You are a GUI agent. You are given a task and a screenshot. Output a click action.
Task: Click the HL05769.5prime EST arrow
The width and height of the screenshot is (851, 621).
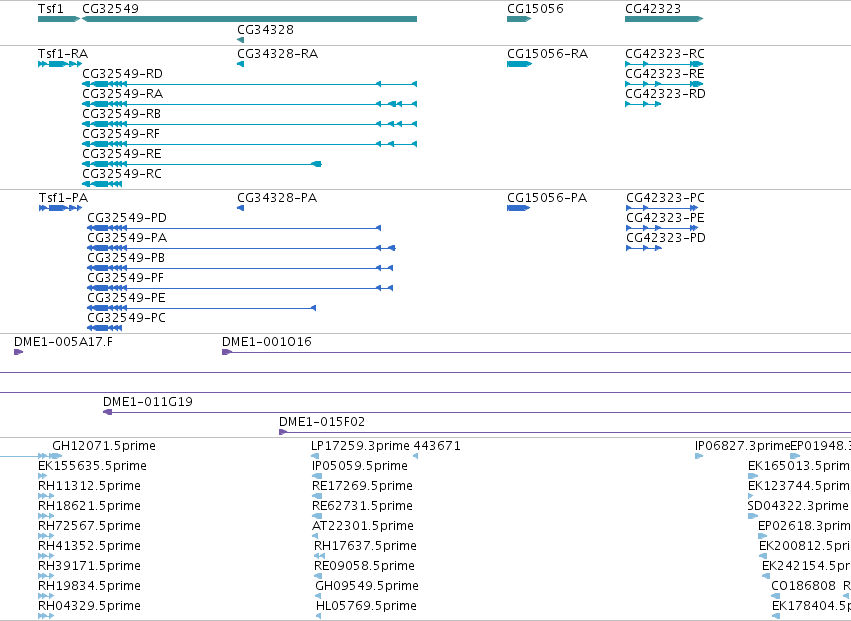319,616
